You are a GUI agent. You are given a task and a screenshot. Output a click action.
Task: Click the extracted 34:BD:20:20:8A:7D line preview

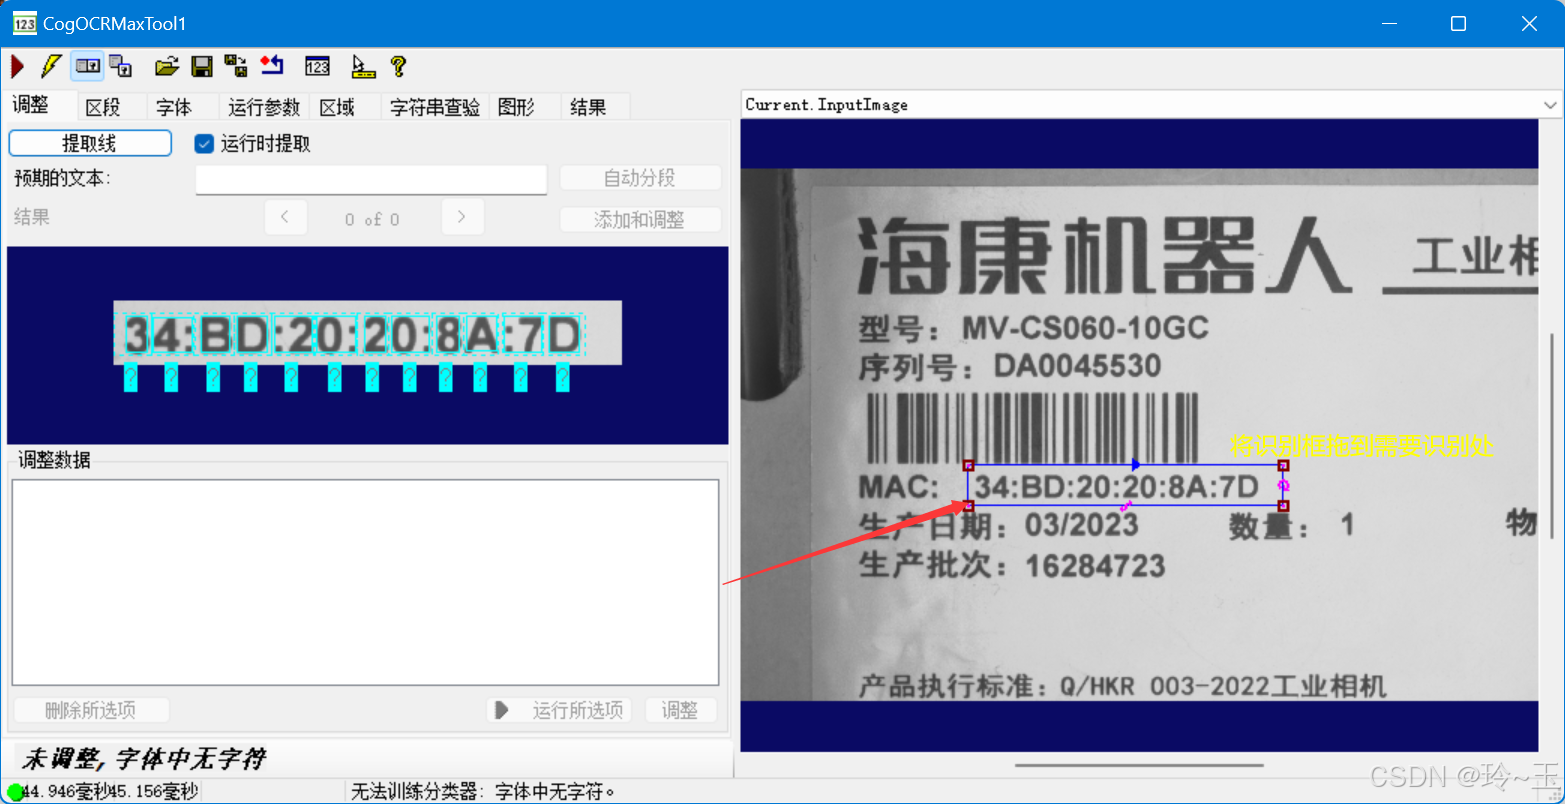(x=367, y=333)
